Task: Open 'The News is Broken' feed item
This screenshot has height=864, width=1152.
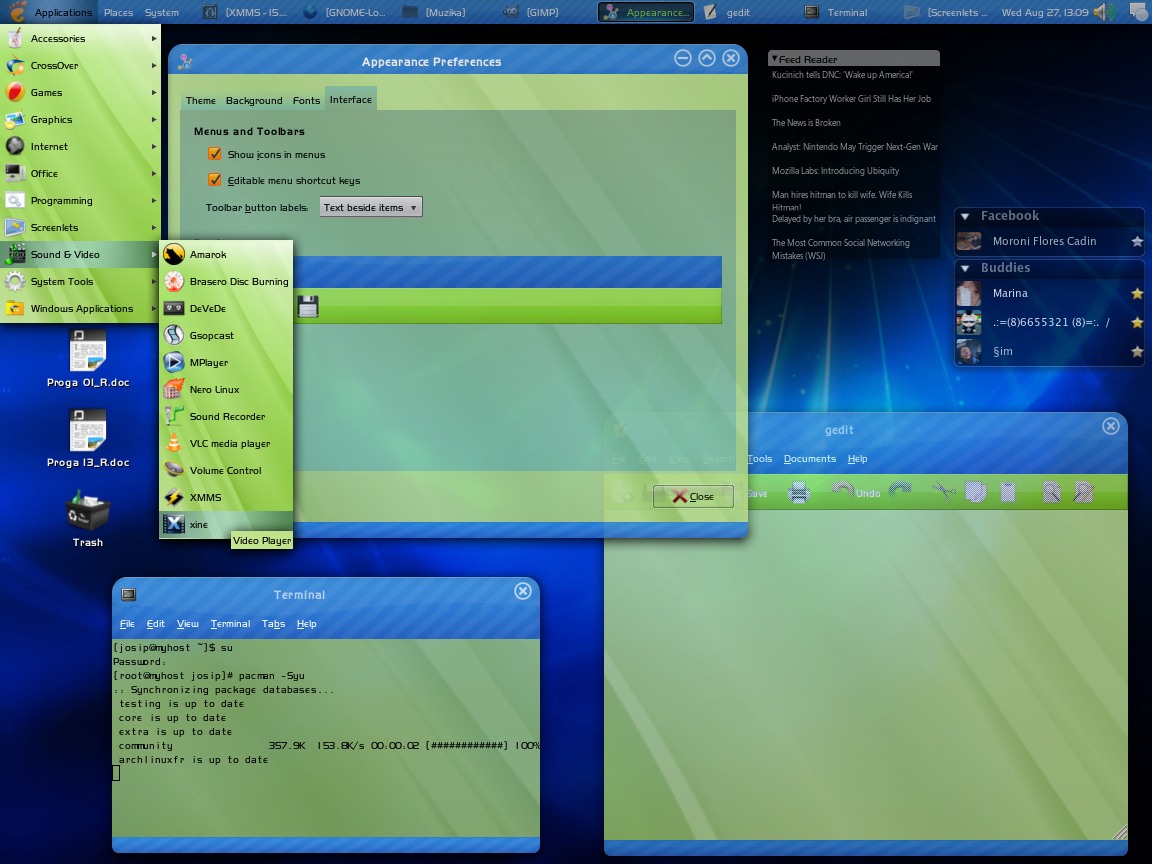Action: 806,123
